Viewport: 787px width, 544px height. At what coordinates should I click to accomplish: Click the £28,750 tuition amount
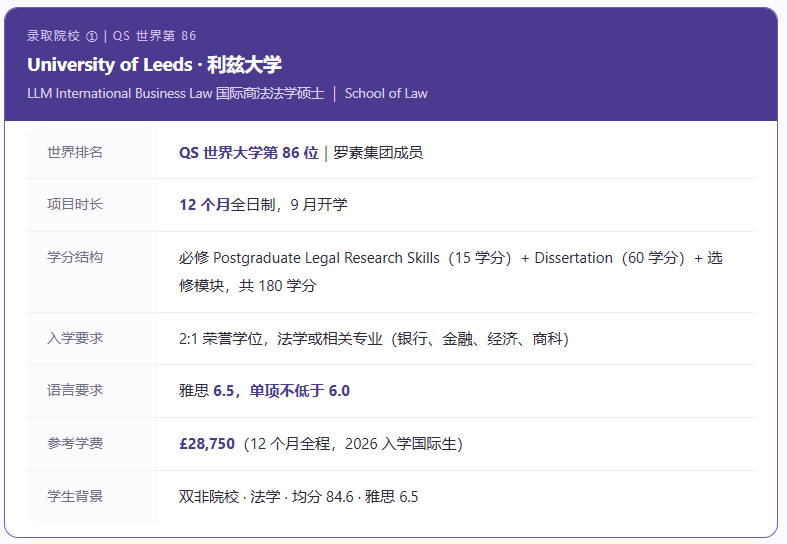pyautogui.click(x=207, y=444)
